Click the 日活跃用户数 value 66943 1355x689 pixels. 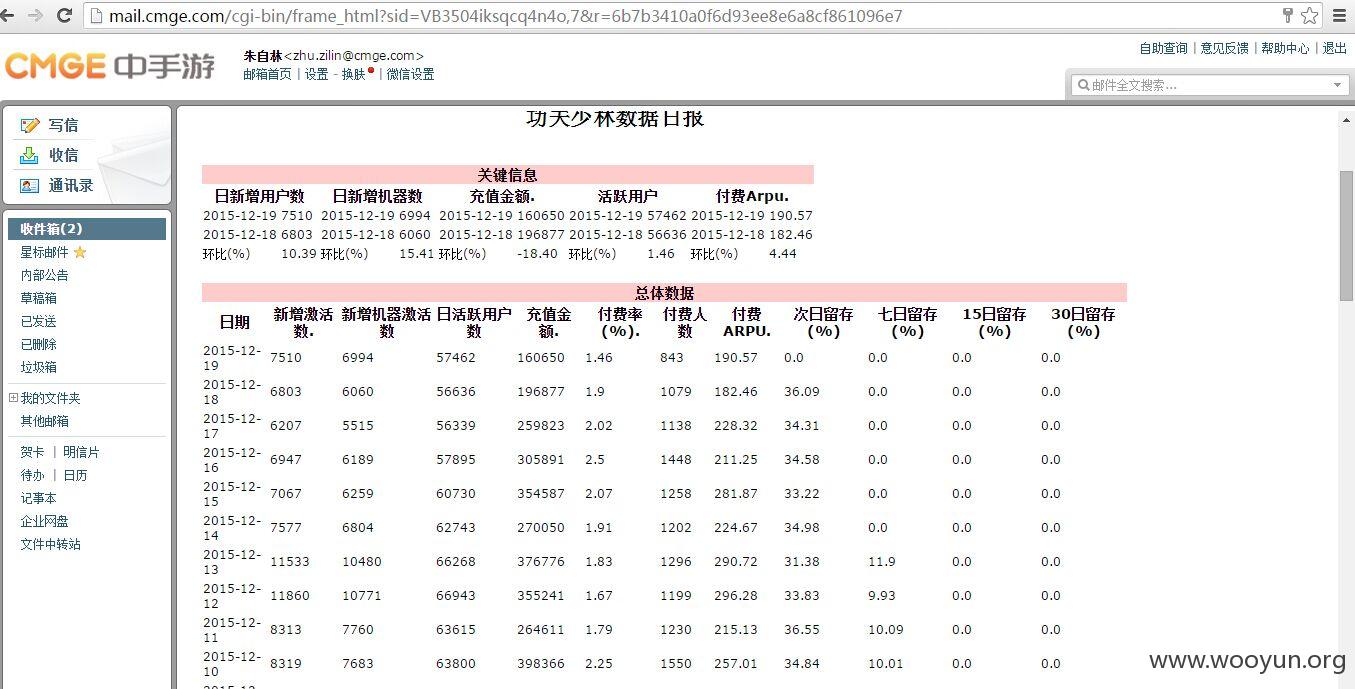(456, 595)
